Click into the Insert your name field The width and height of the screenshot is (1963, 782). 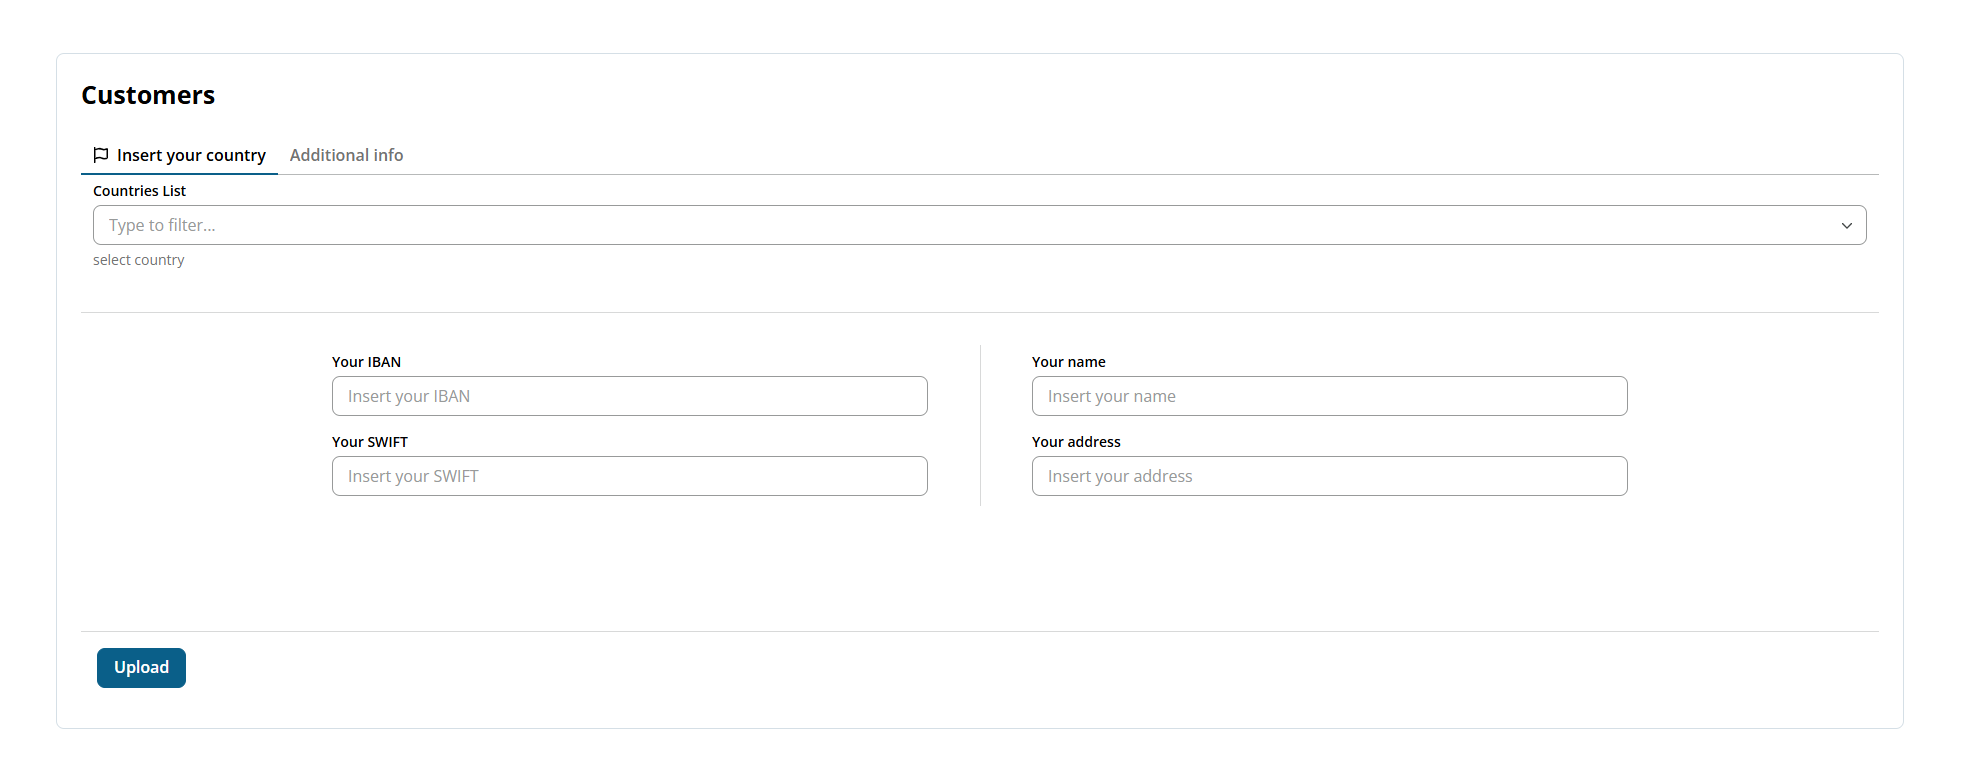tap(1329, 396)
